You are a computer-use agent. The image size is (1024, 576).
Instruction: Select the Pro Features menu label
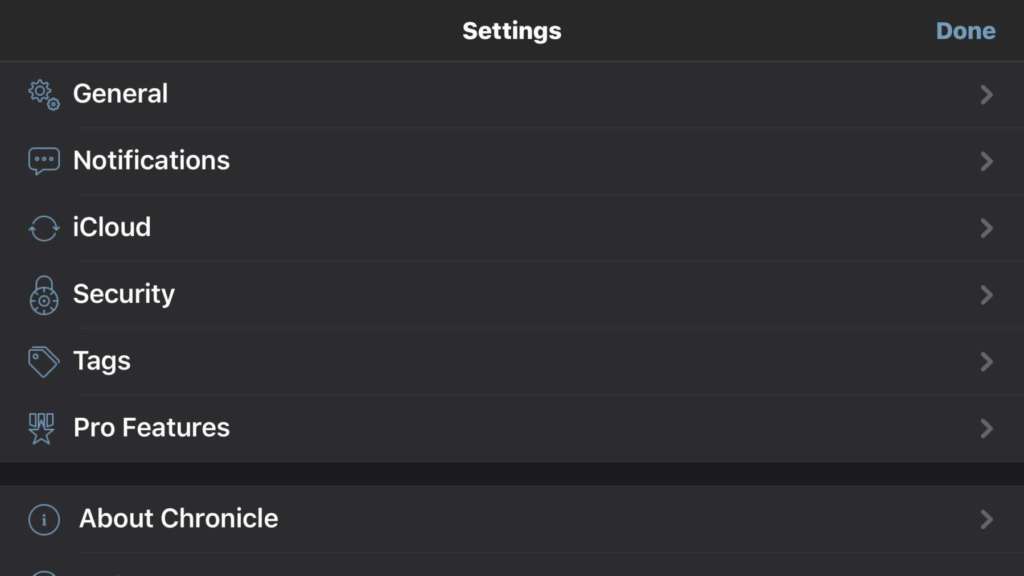coord(152,428)
